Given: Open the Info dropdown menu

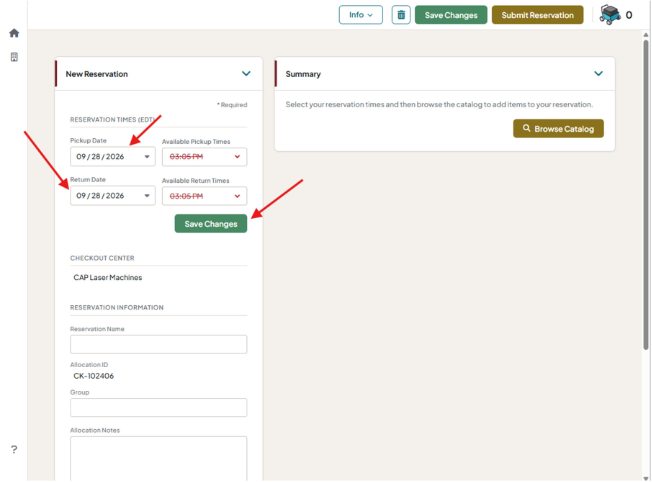Looking at the screenshot, I should (361, 15).
